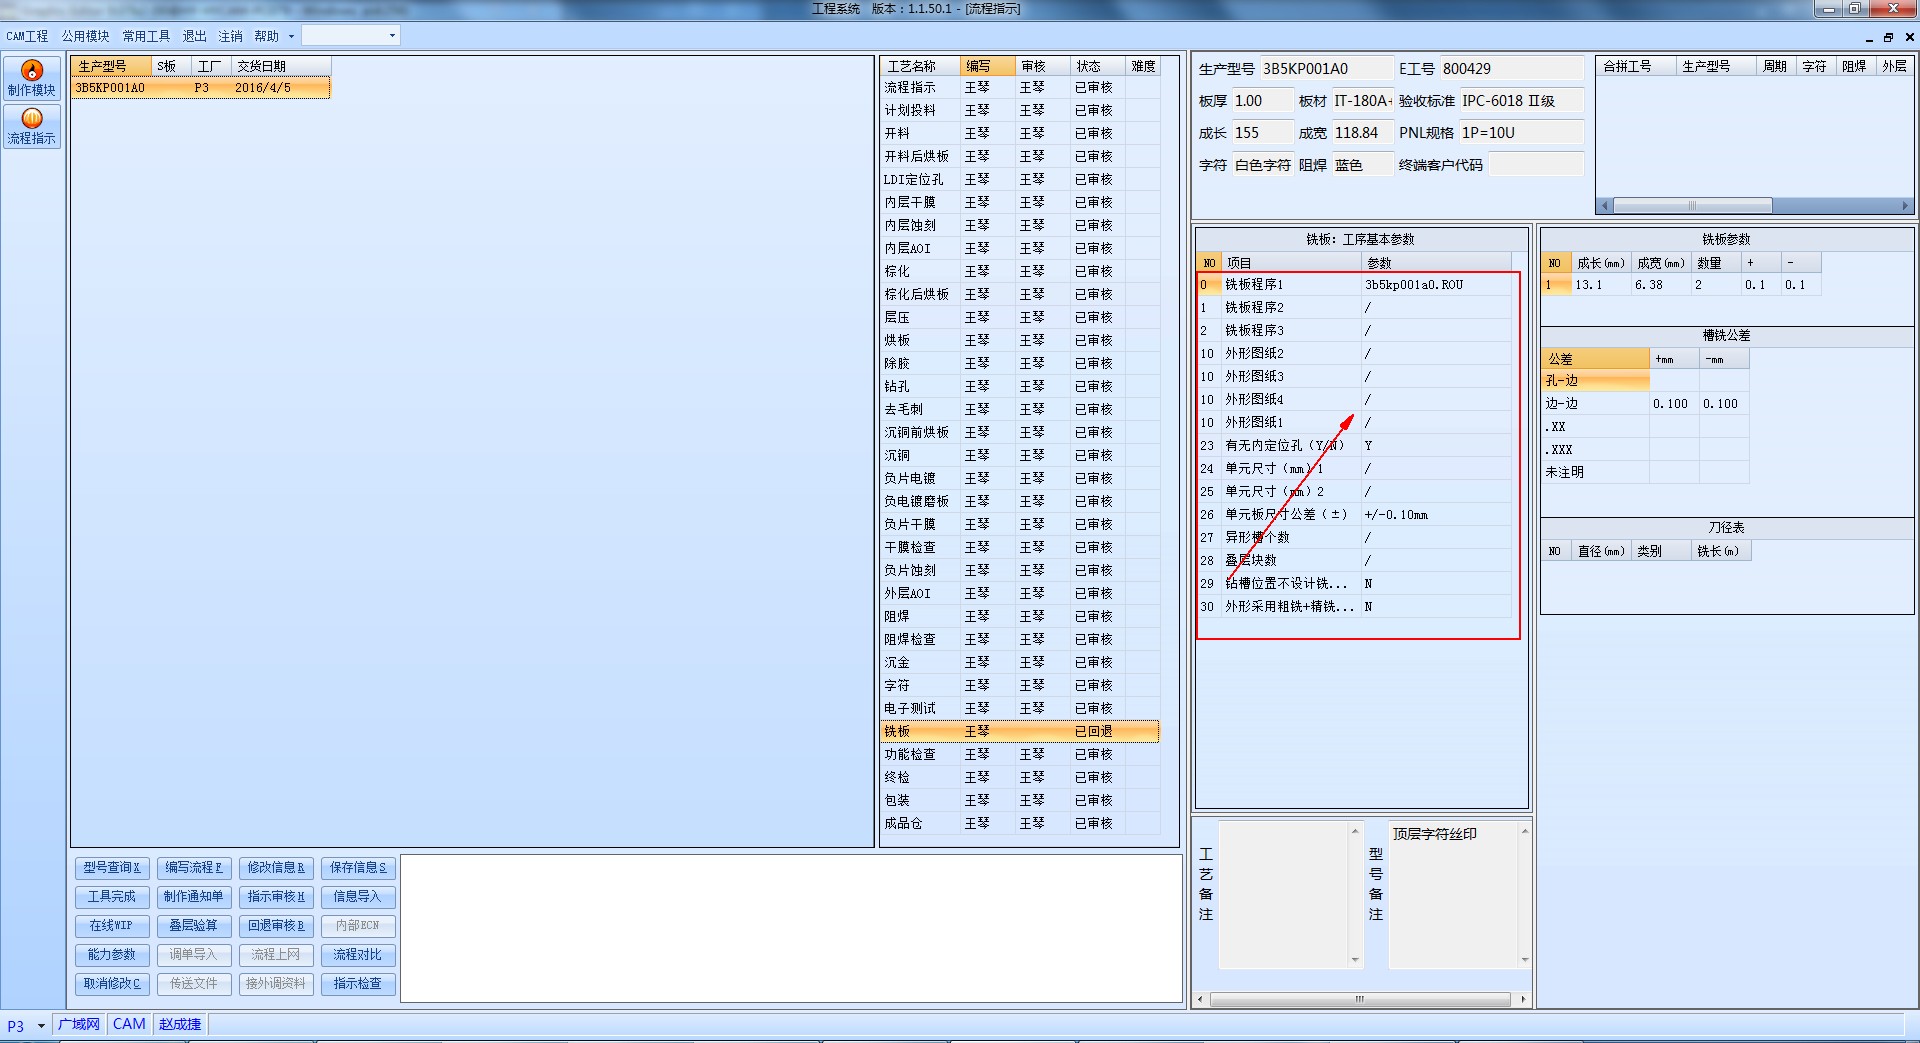The height and width of the screenshot is (1043, 1920).
Task: Select the 棕化 process row
Action: (1020, 272)
